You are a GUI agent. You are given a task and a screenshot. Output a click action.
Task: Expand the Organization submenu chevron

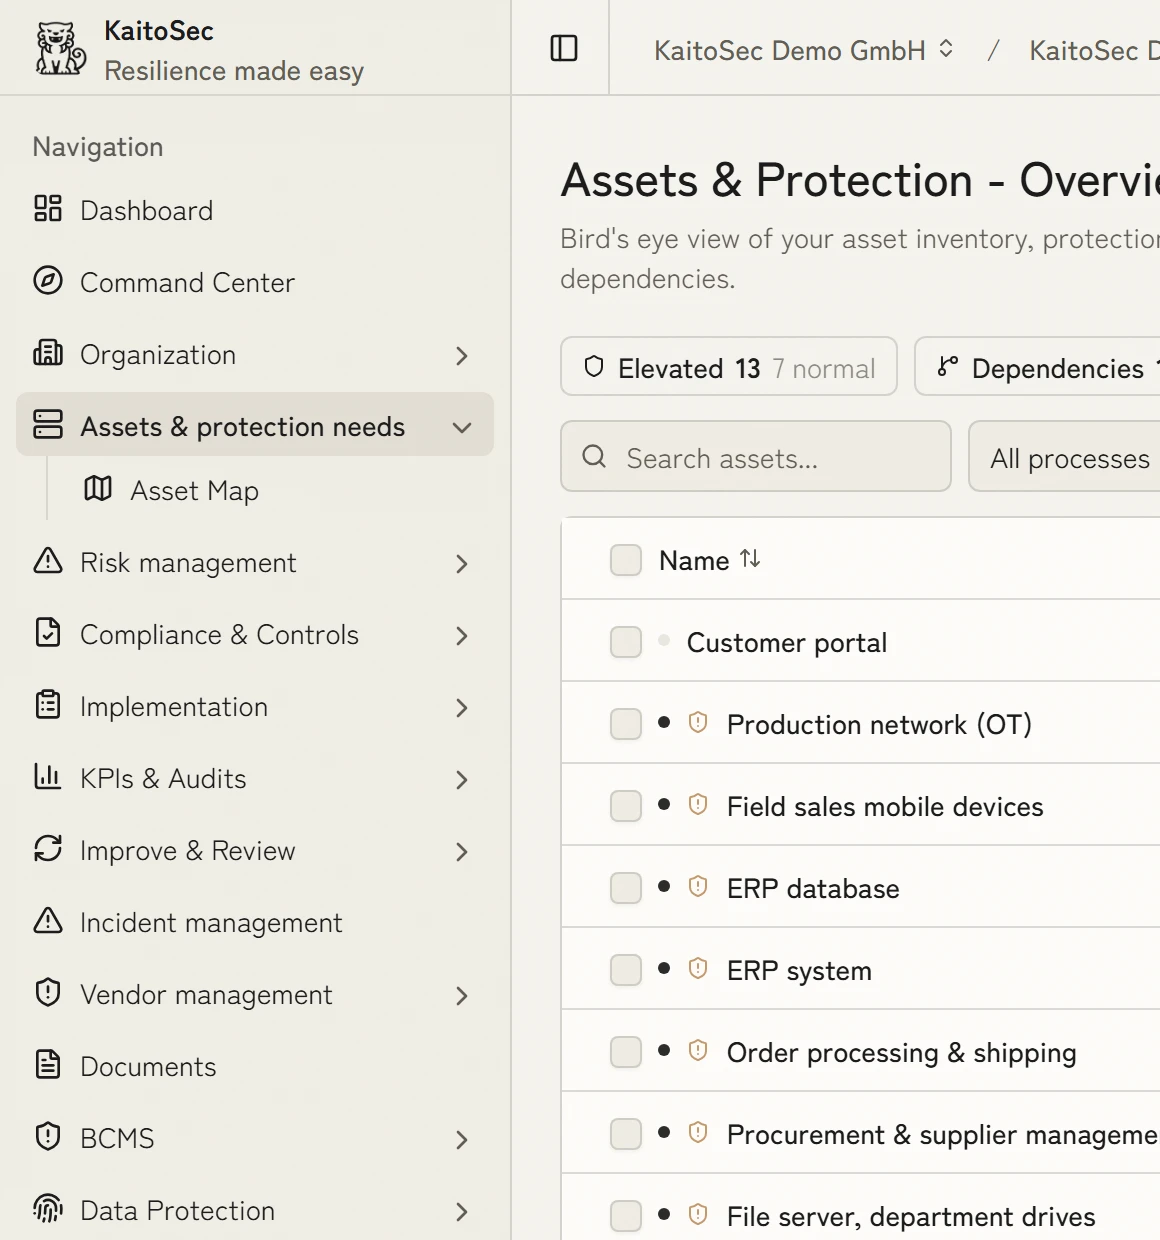pos(461,356)
